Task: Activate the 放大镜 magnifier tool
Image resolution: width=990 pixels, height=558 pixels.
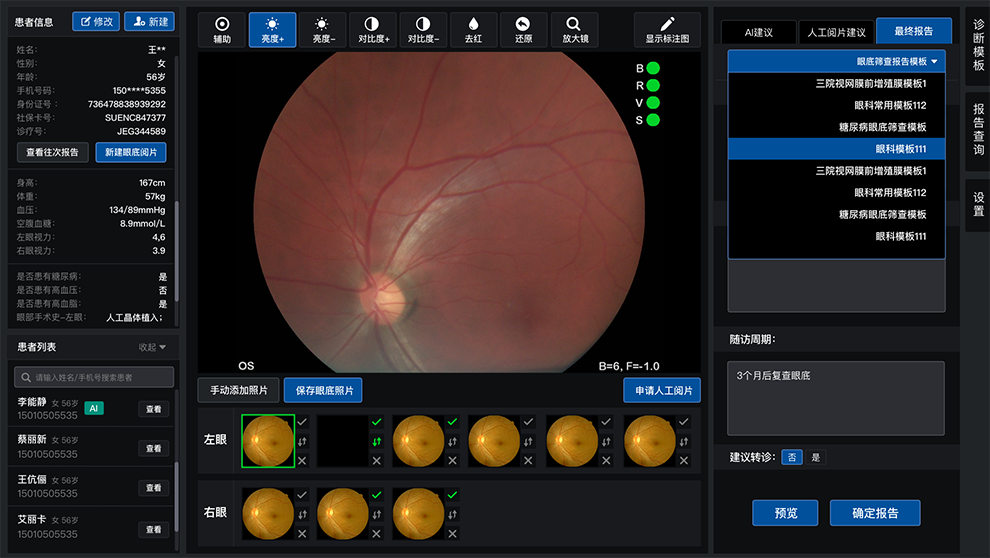Action: 574,30
